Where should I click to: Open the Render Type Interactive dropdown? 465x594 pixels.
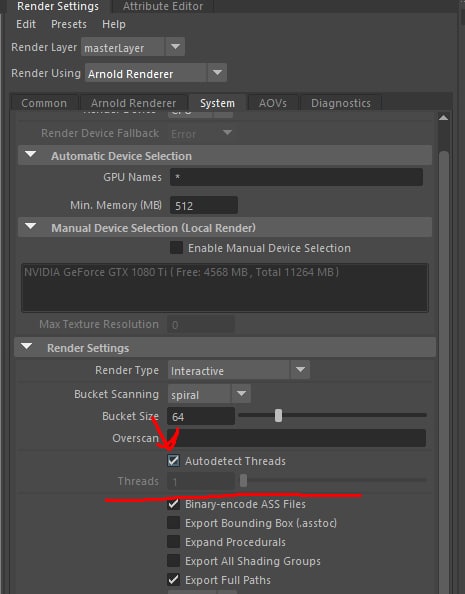click(239, 370)
